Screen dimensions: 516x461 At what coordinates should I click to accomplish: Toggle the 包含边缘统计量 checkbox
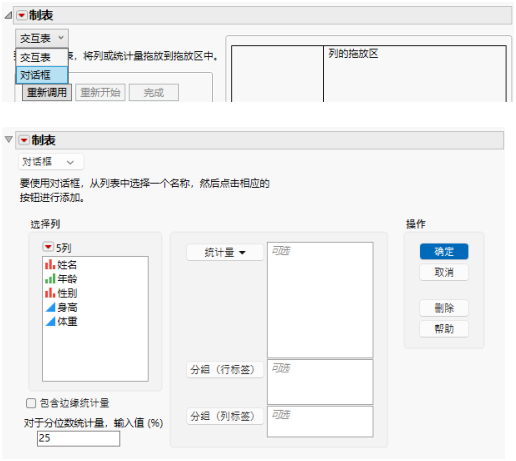point(31,403)
